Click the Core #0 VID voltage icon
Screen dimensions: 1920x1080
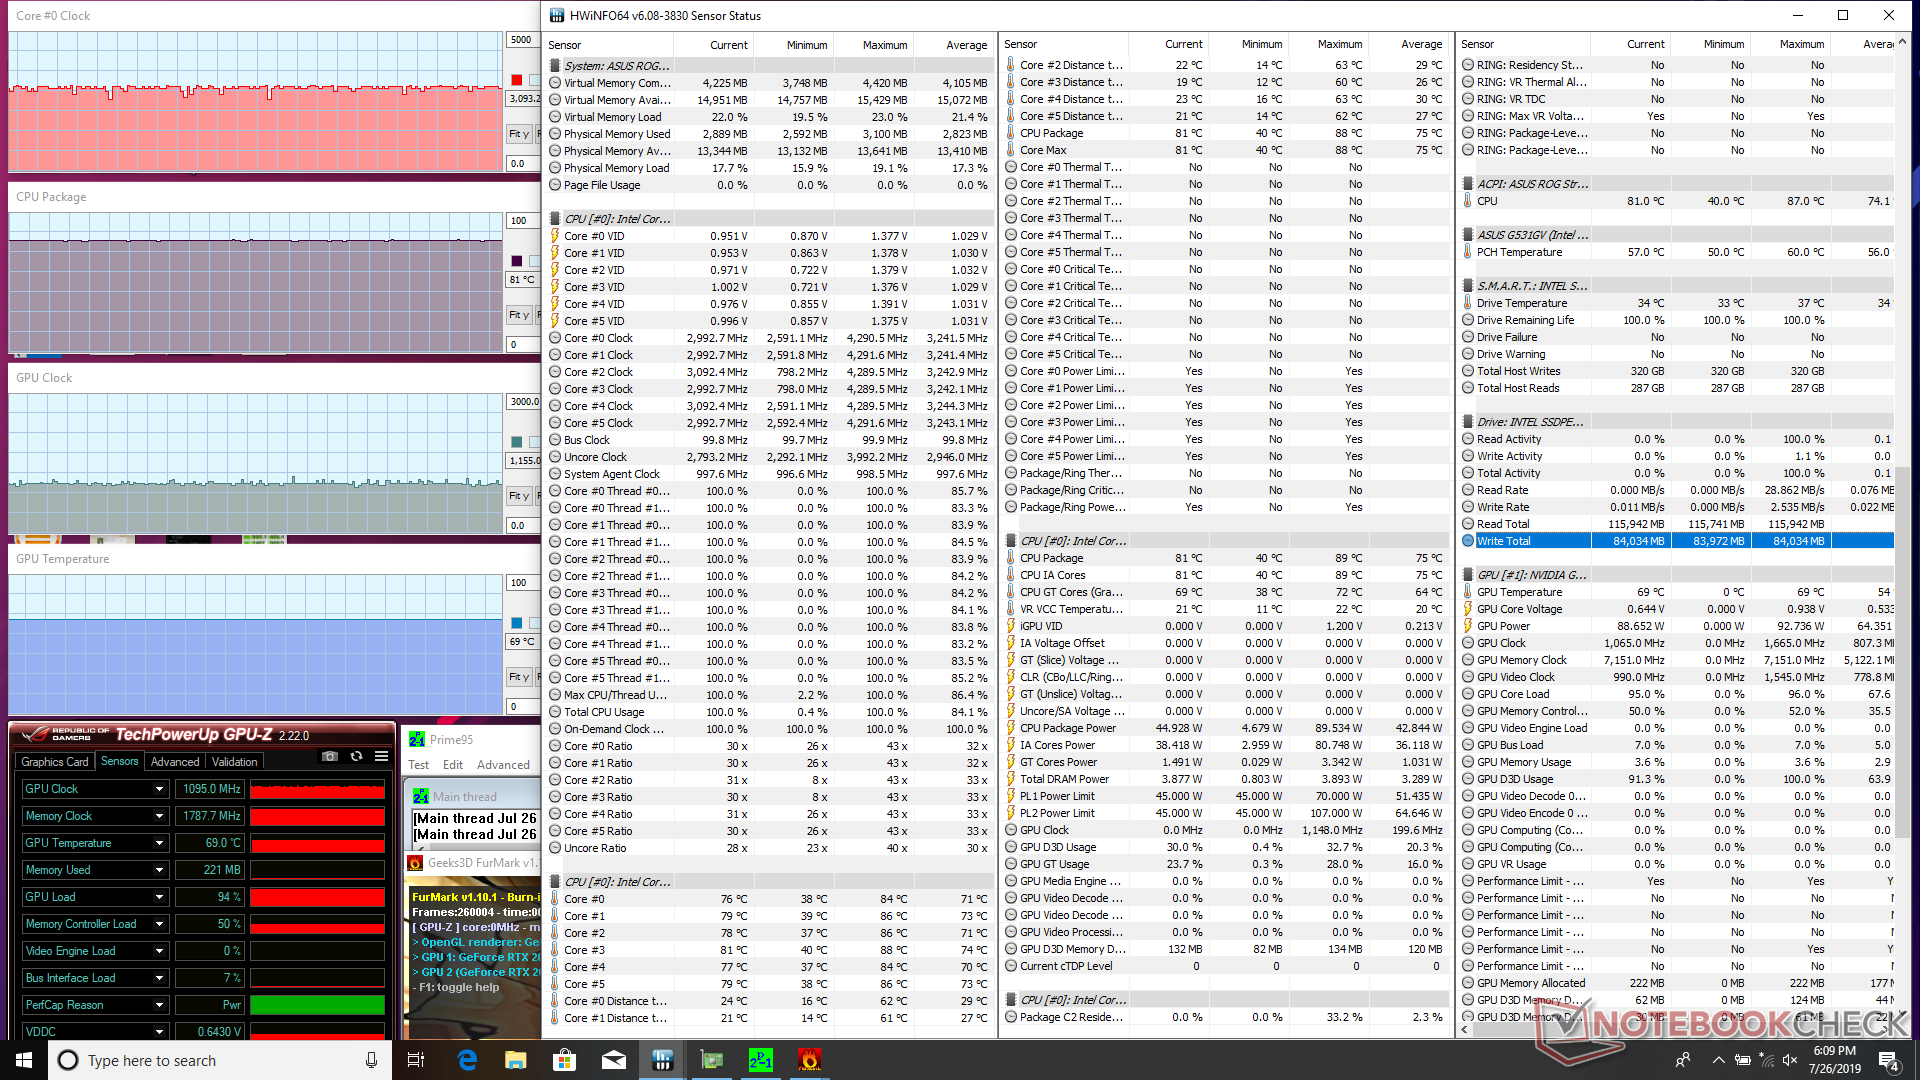tap(555, 236)
